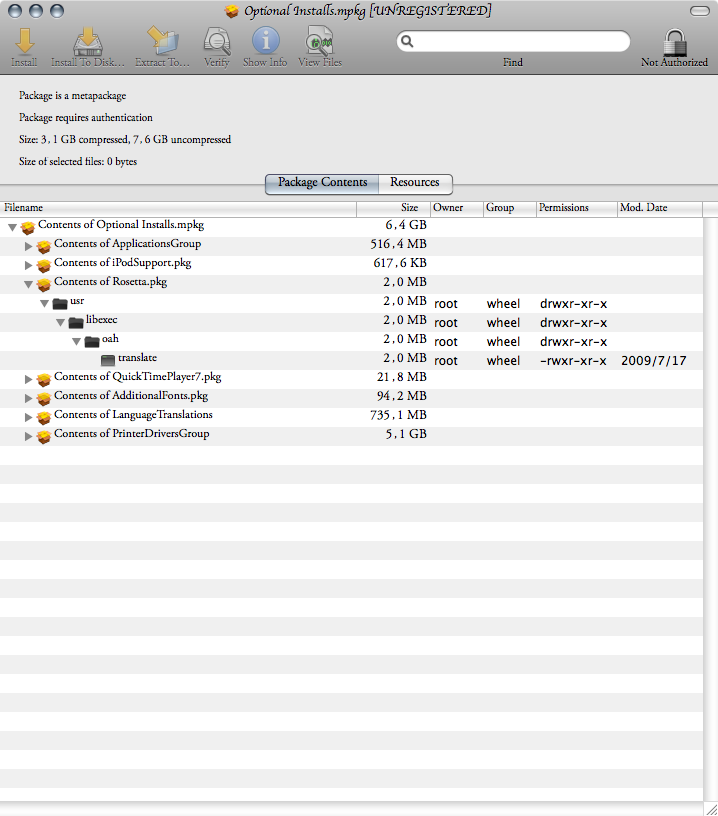718x816 pixels.
Task: Expand Contents of ApplicationsGroup
Action: [29, 246]
